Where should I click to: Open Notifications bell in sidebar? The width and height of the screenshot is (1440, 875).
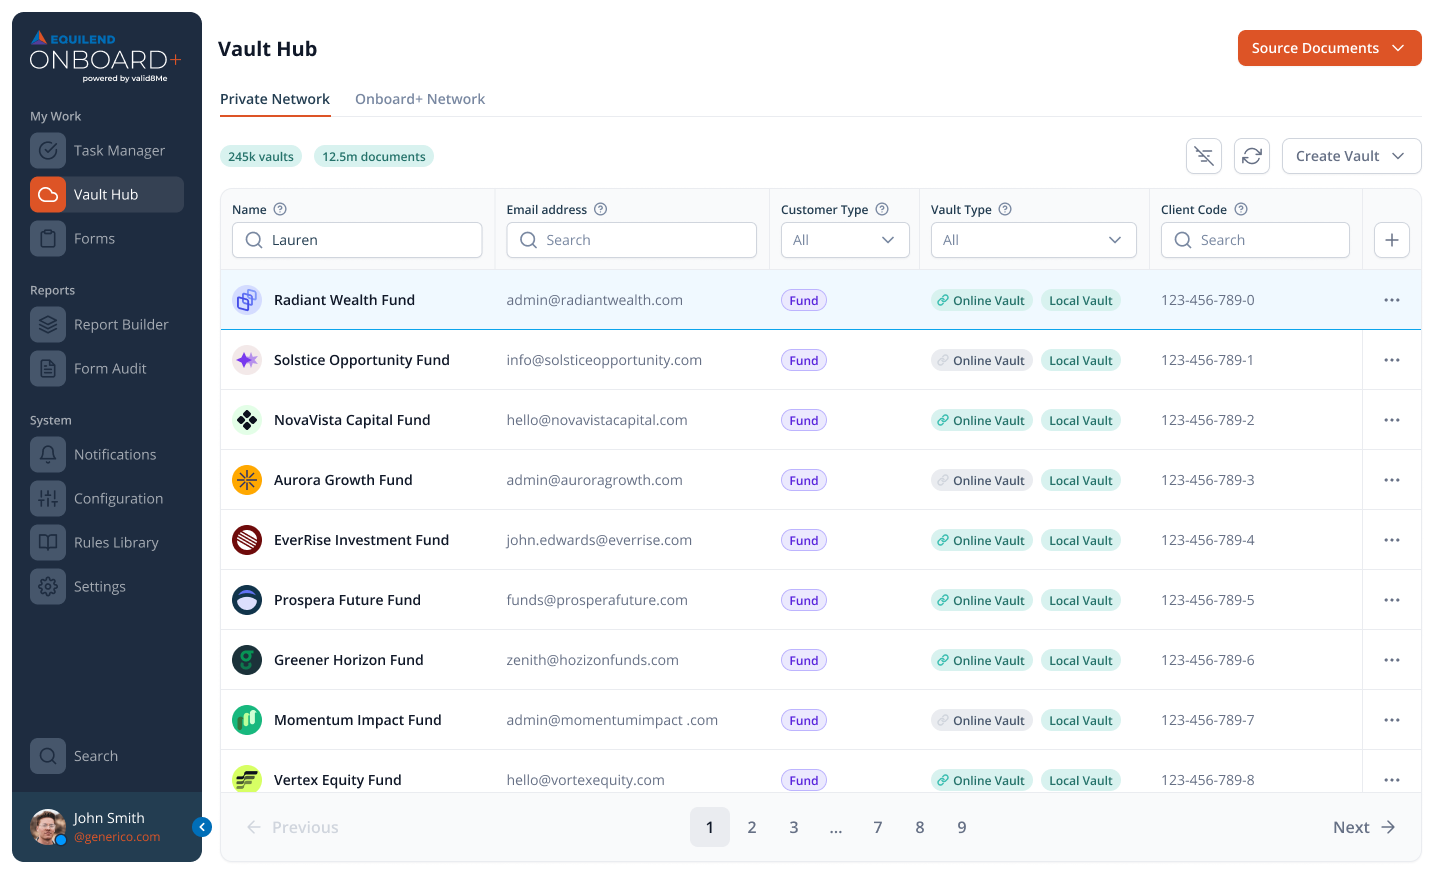(x=48, y=455)
